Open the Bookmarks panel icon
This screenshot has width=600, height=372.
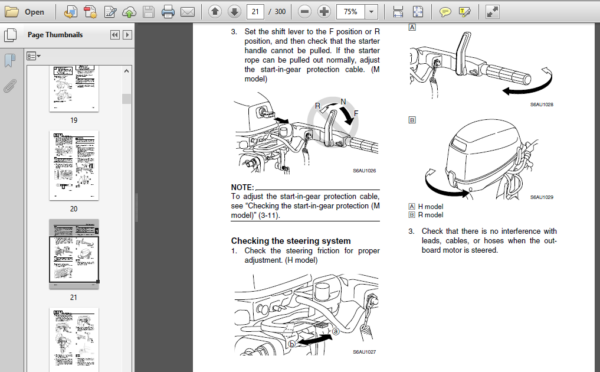coord(10,60)
